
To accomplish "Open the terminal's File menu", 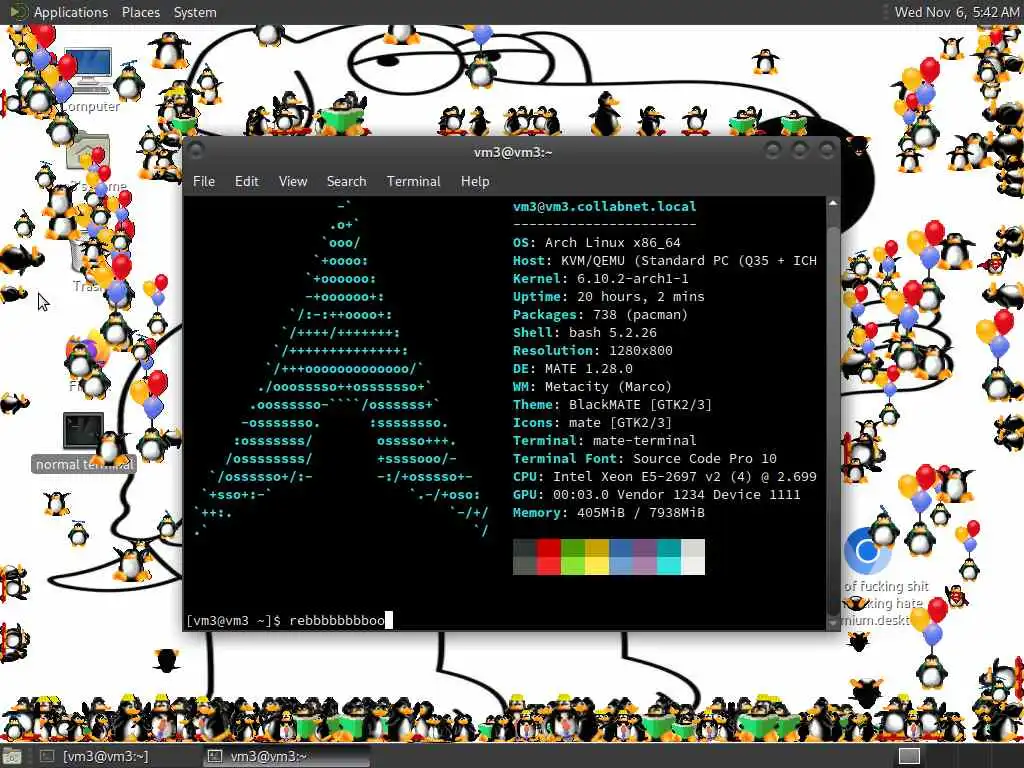I will 204,181.
